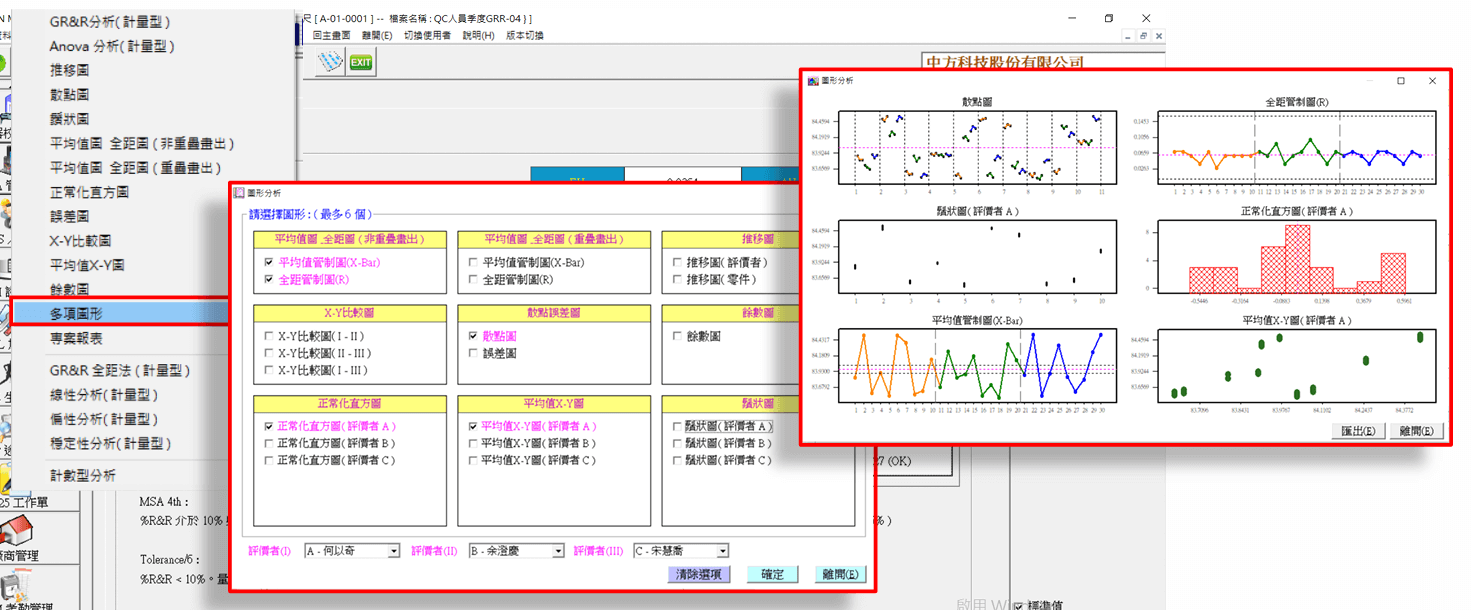Image resolution: width=1472 pixels, height=610 pixels.
Task: Click the 圖形分析 selection dialog title icon
Action: pos(239,192)
